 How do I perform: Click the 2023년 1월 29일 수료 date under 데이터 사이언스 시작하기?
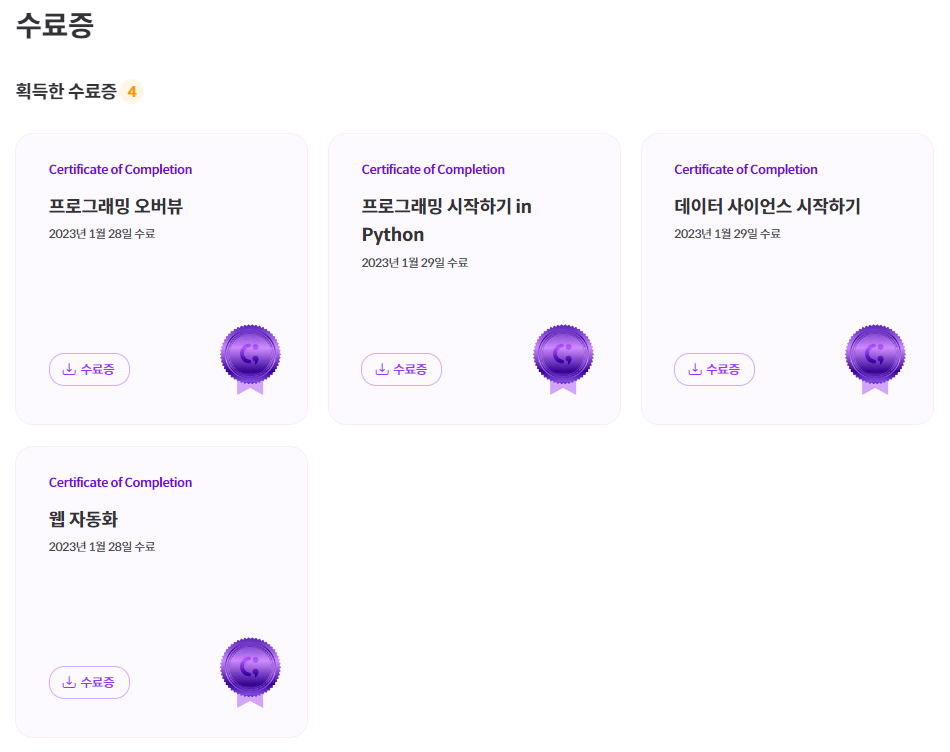[727, 234]
